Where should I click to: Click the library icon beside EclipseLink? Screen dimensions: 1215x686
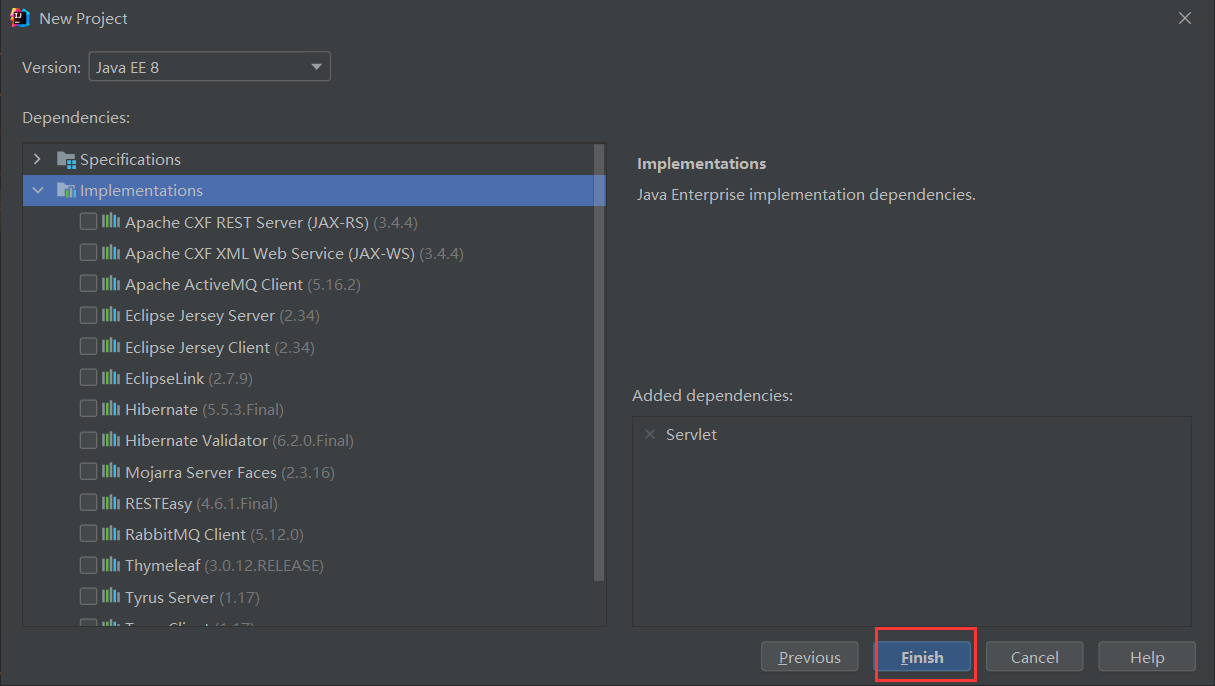point(111,378)
